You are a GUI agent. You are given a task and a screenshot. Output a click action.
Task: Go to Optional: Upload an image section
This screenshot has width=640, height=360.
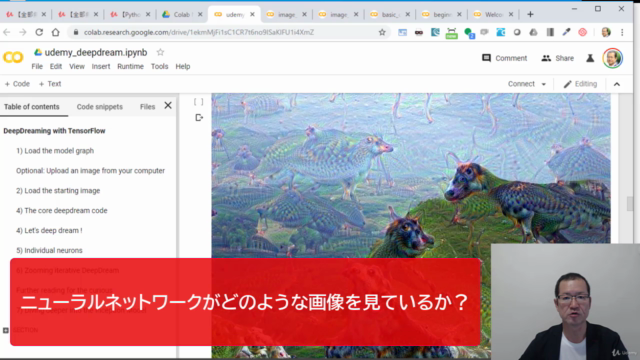91,171
